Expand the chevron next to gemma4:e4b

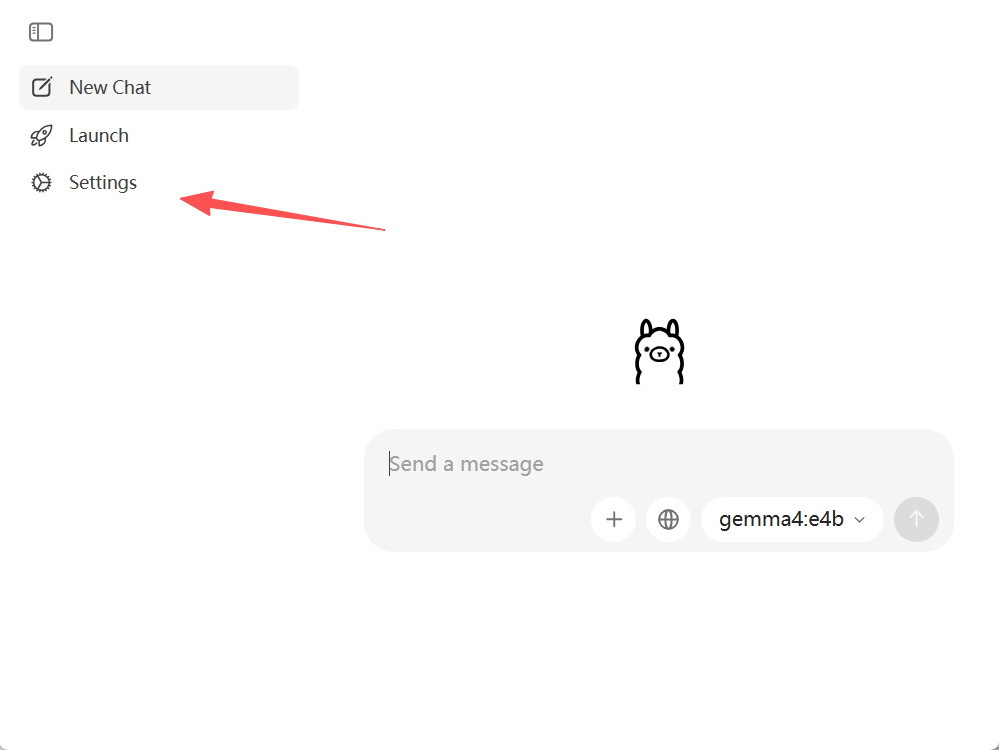(859, 520)
